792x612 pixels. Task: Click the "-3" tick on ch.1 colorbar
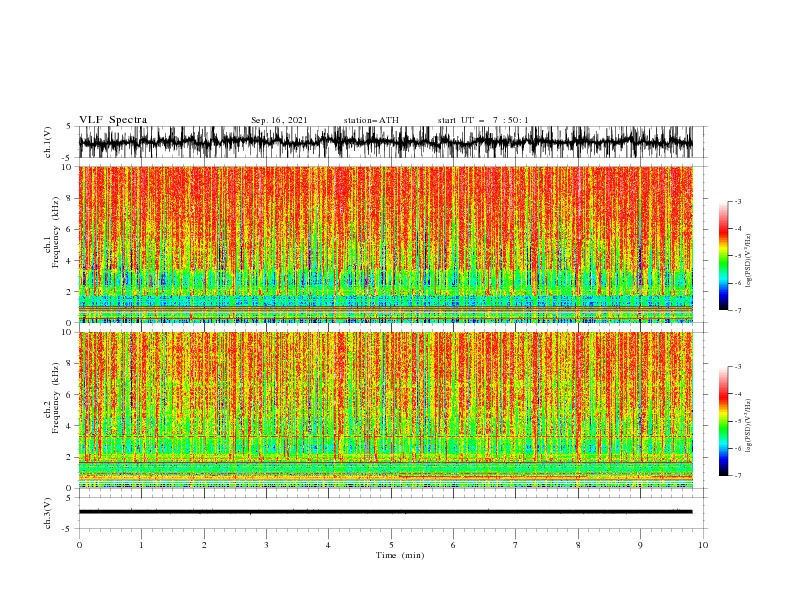click(737, 201)
